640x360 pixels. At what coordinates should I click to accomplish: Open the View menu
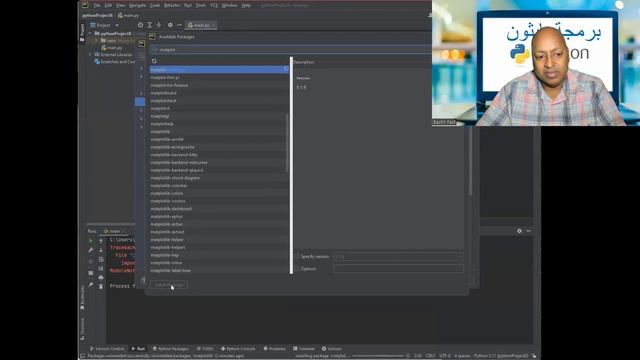[121, 5]
